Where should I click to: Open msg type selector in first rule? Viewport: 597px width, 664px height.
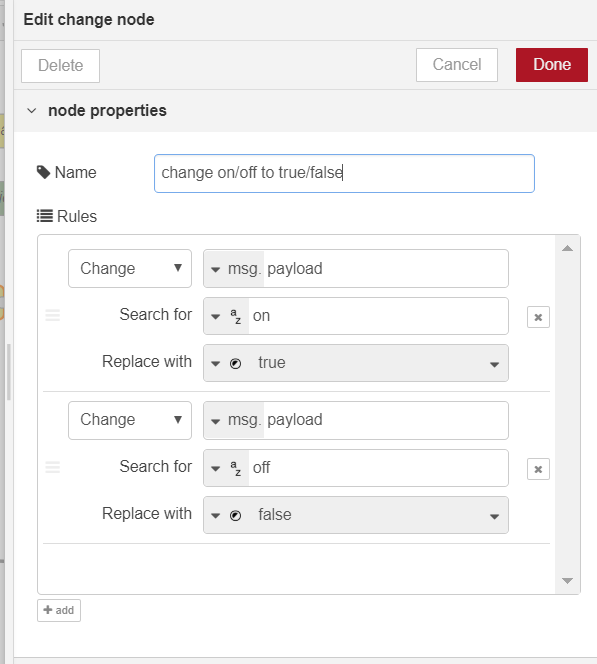tap(234, 269)
